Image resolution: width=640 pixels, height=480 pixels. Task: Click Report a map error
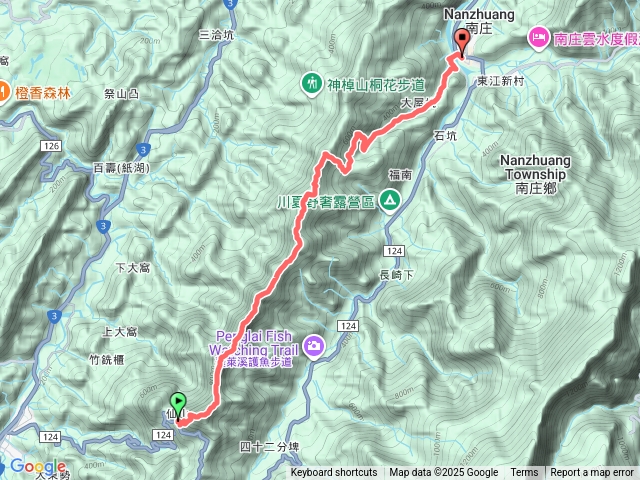click(x=592, y=473)
